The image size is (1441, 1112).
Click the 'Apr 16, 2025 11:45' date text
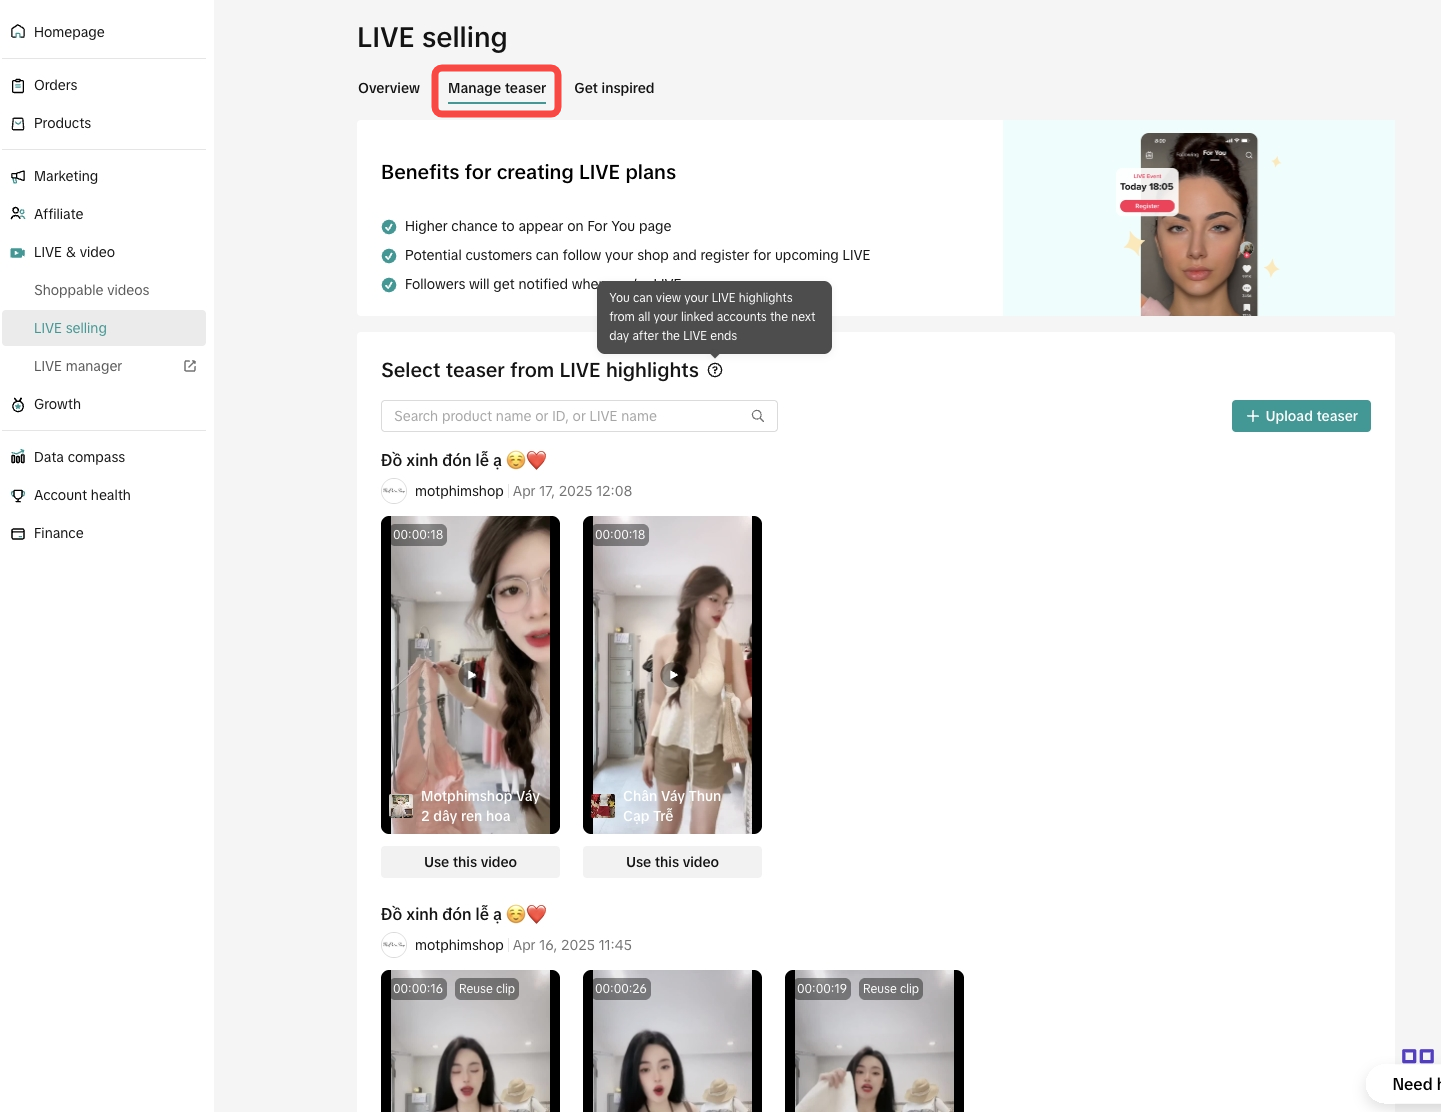[x=572, y=945]
